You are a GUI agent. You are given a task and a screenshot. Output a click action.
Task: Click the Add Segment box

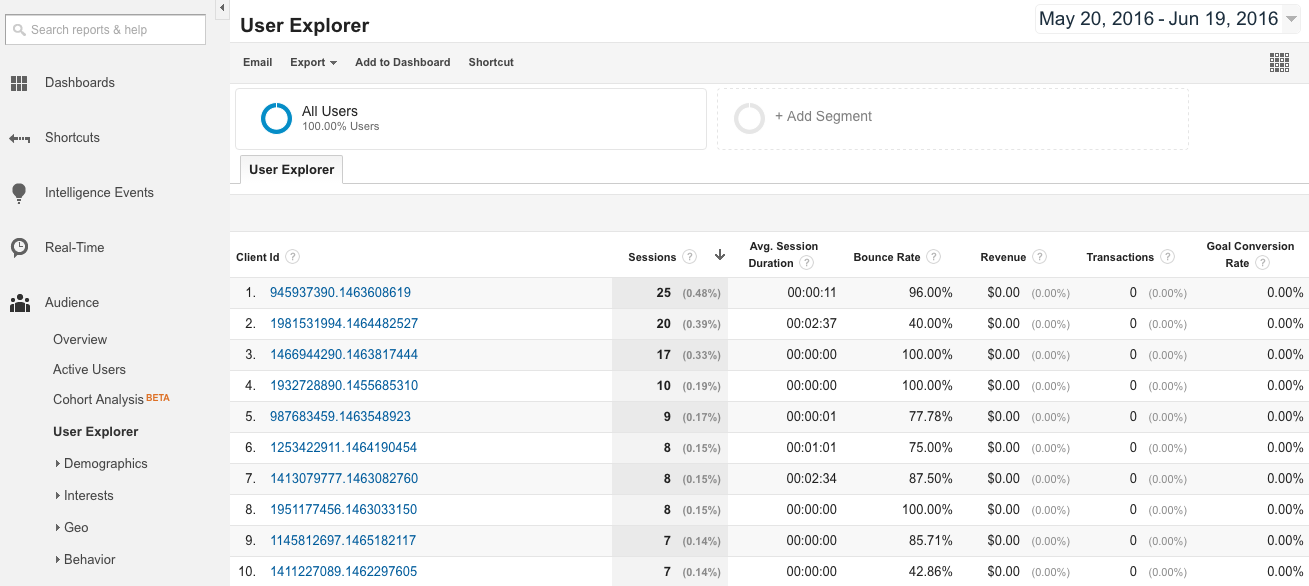coord(952,118)
